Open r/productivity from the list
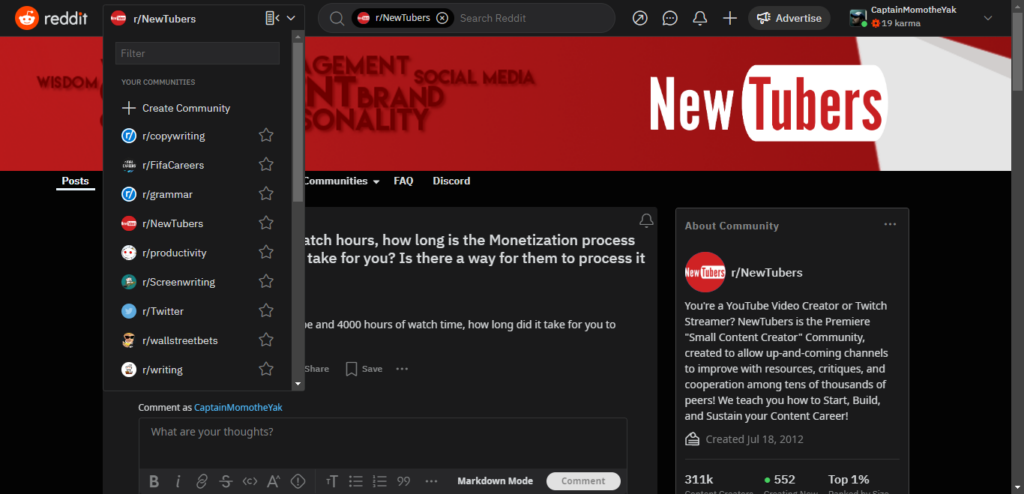This screenshot has height=494, width=1024. pyautogui.click(x=174, y=253)
